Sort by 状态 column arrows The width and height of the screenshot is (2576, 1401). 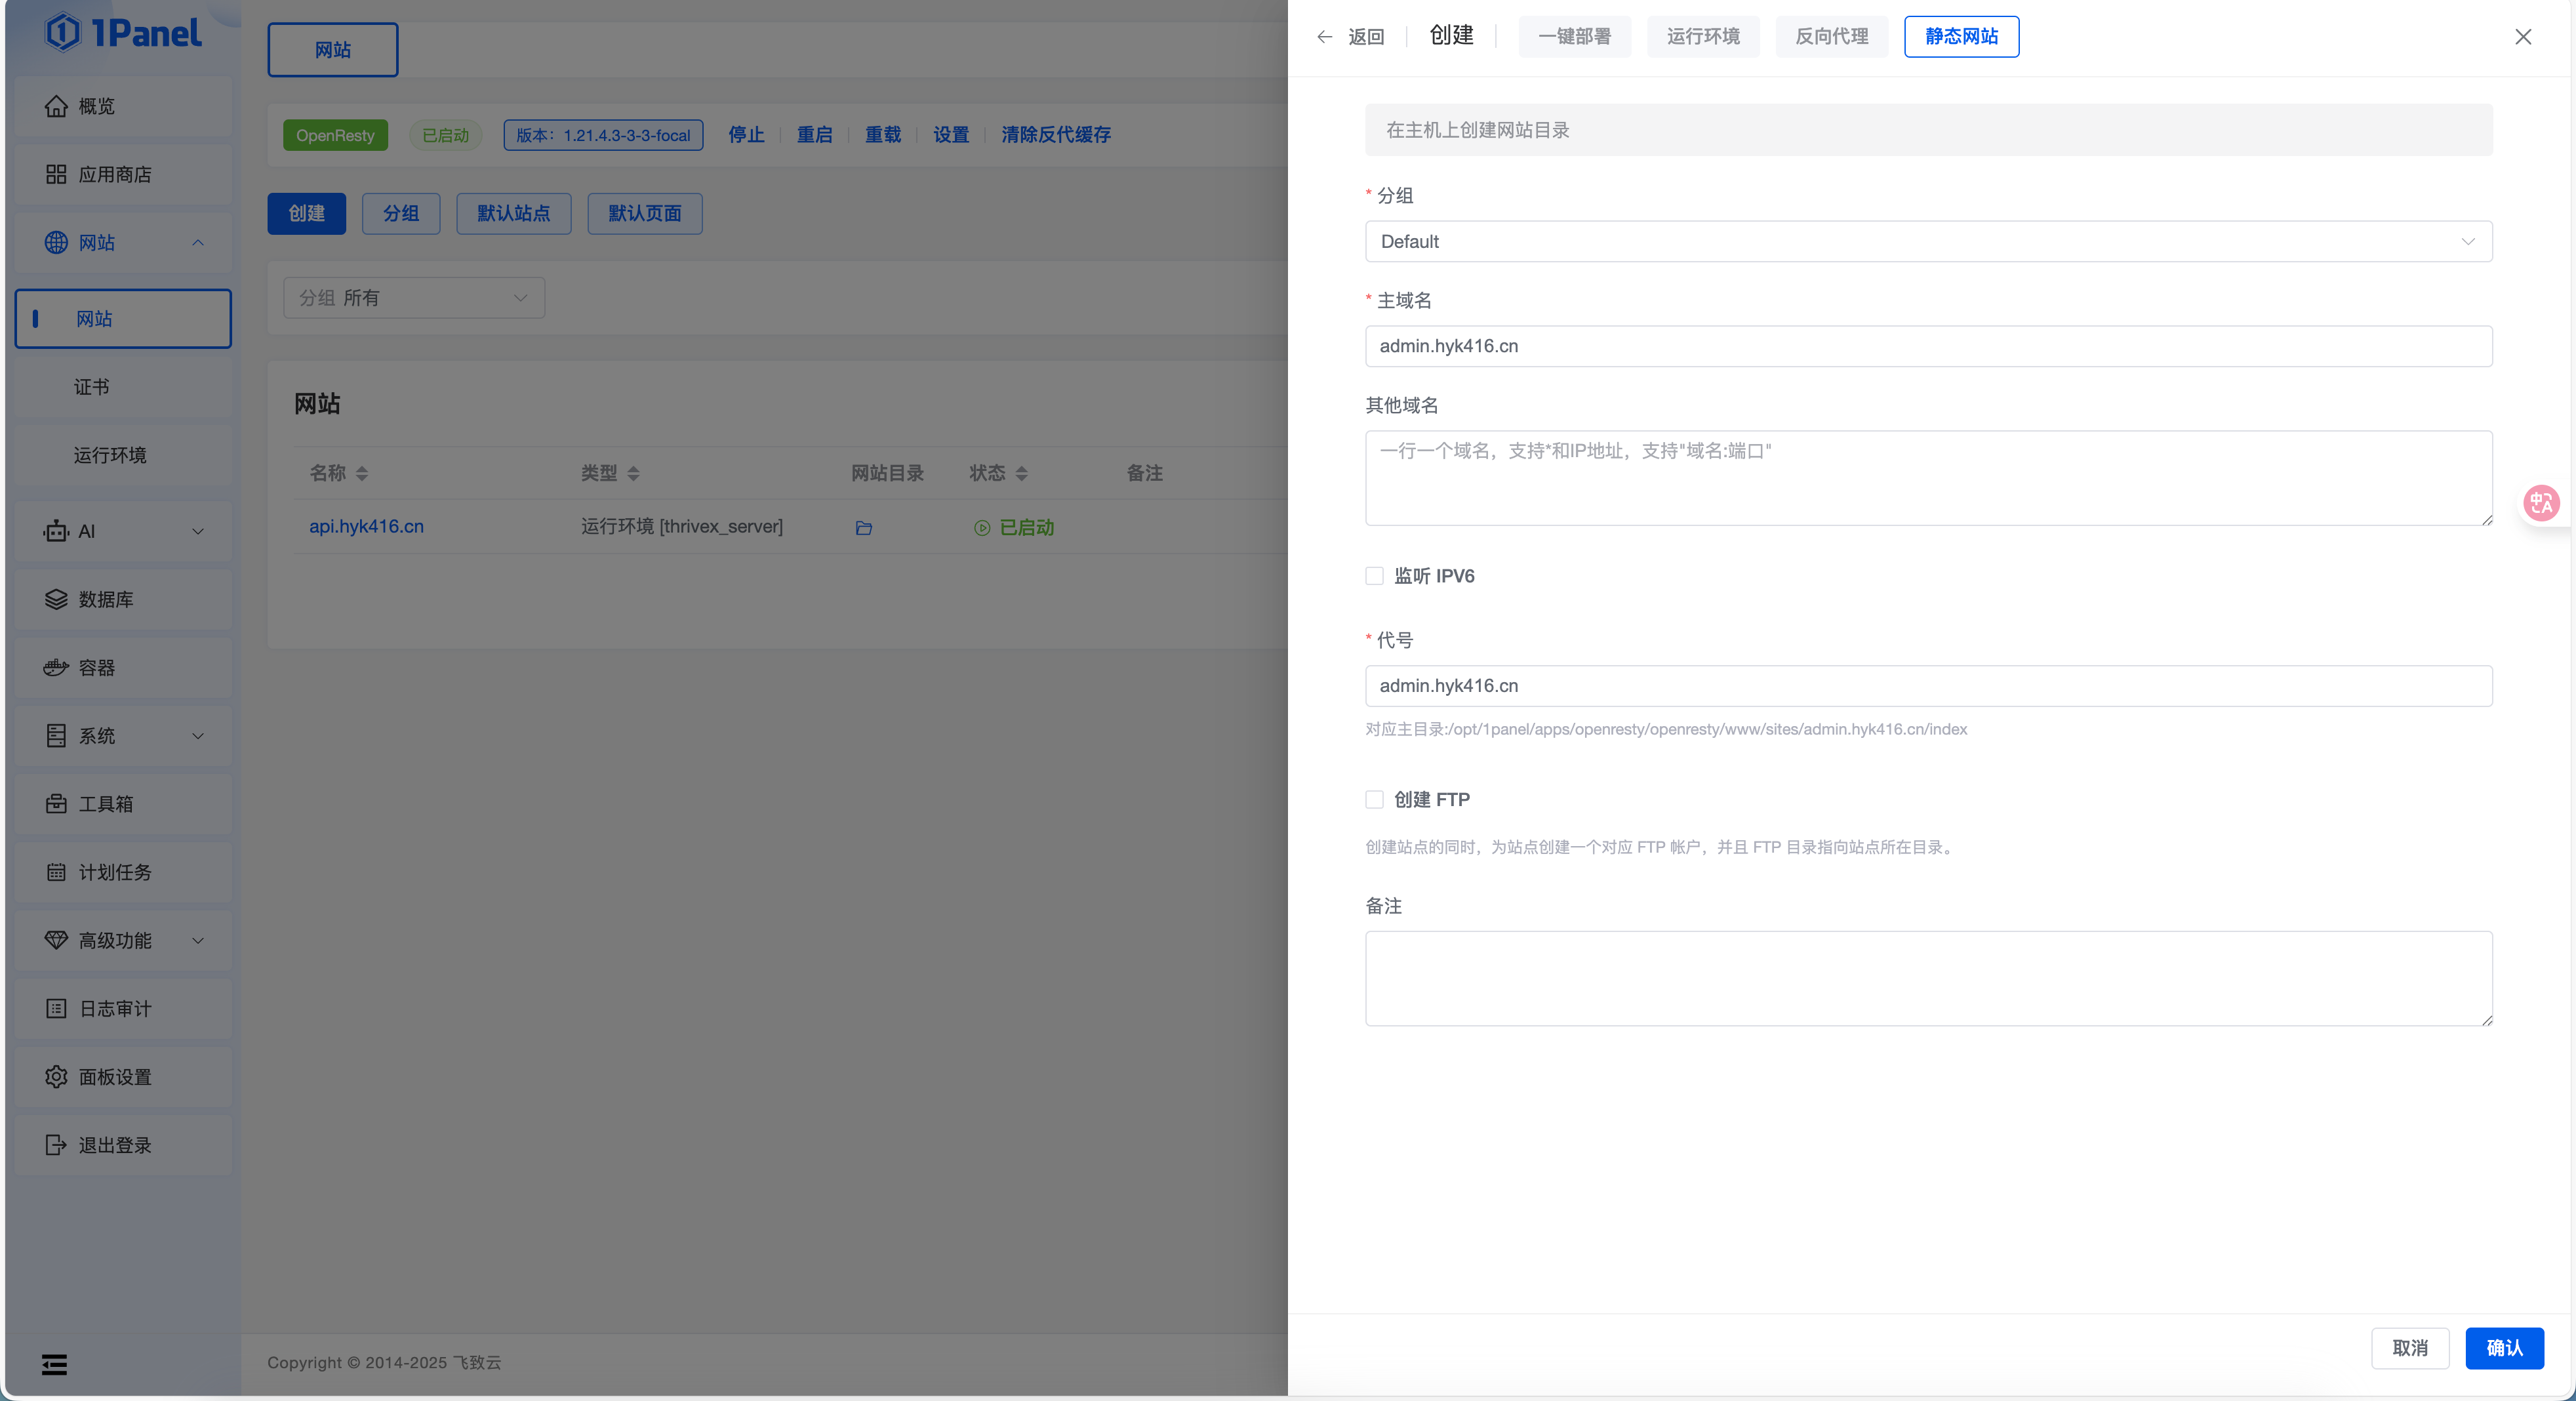[x=1021, y=473]
